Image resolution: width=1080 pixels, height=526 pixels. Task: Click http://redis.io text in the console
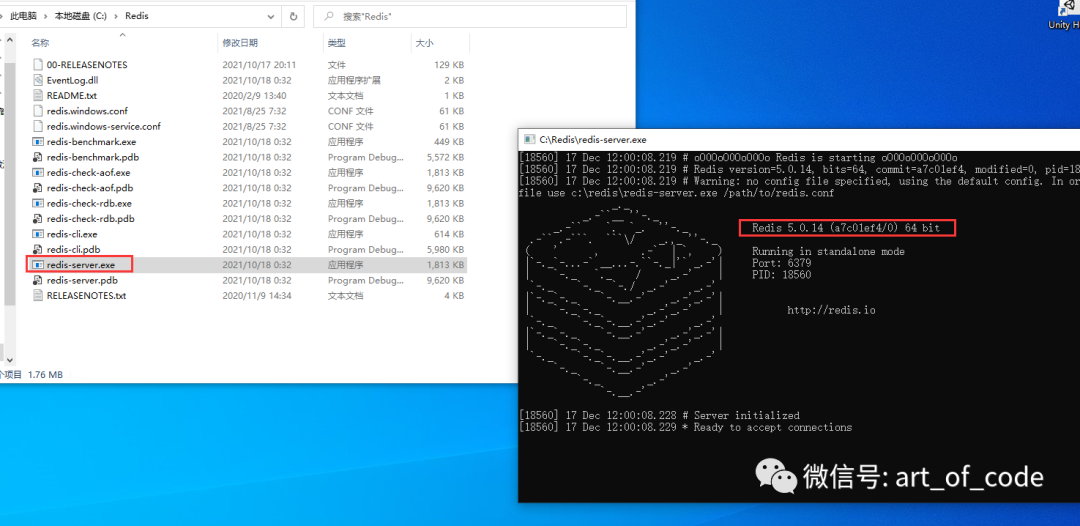(x=831, y=311)
